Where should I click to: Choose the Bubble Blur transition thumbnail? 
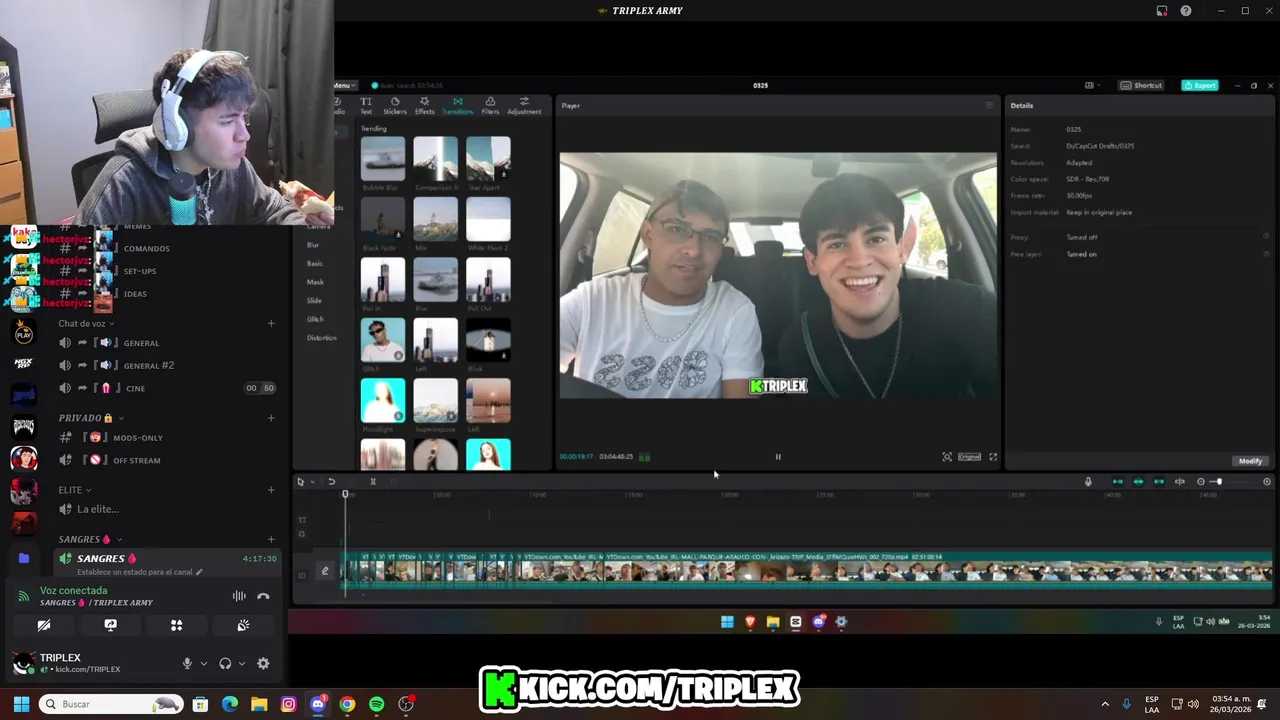click(x=383, y=158)
